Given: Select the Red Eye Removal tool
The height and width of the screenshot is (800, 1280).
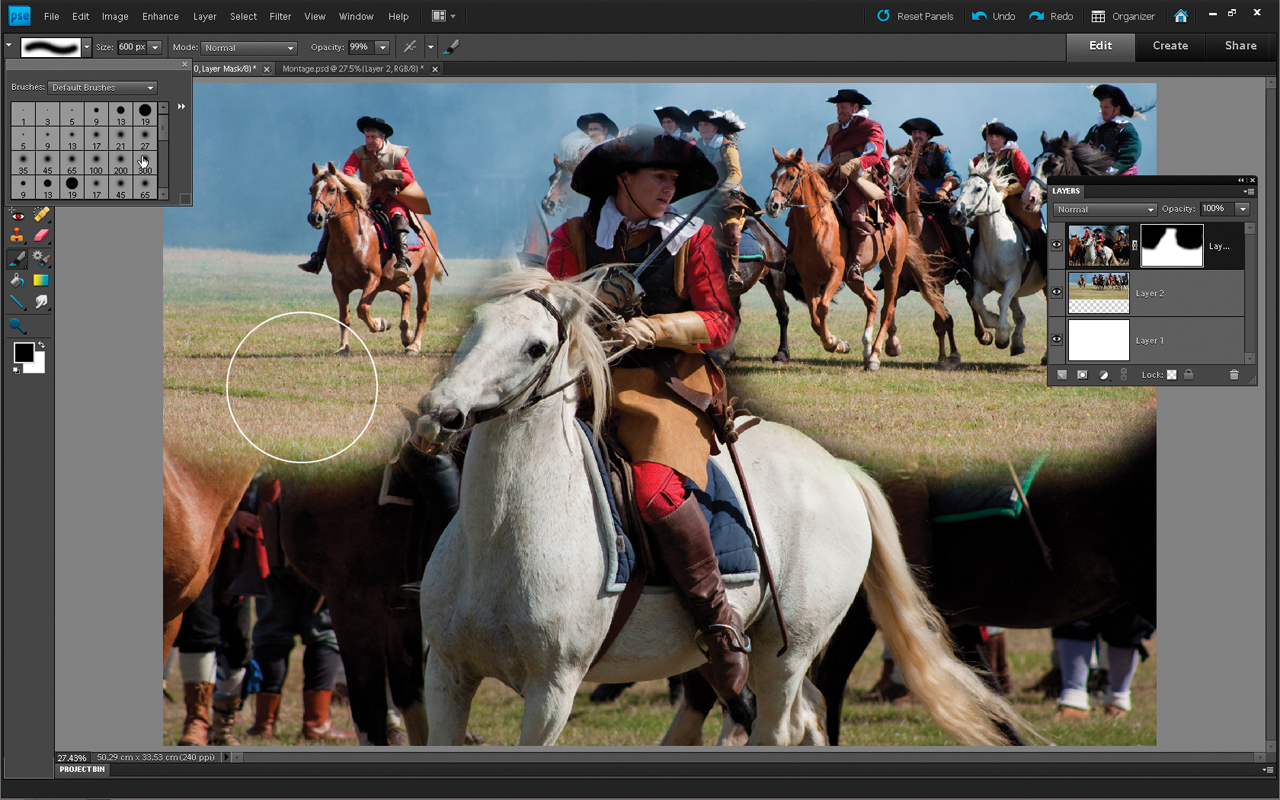Looking at the screenshot, I should click(17, 214).
